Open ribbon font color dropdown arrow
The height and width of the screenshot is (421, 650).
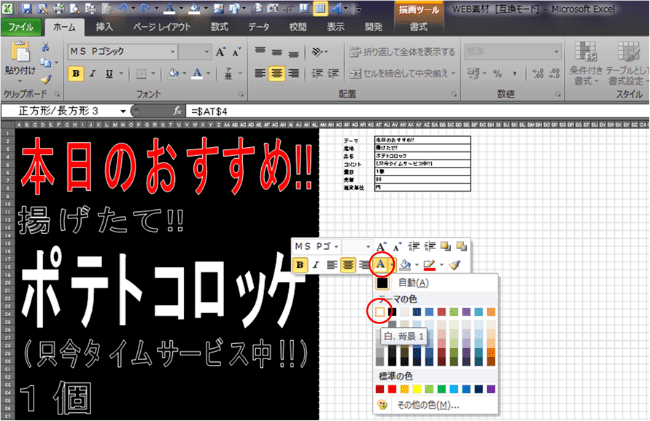click(208, 74)
